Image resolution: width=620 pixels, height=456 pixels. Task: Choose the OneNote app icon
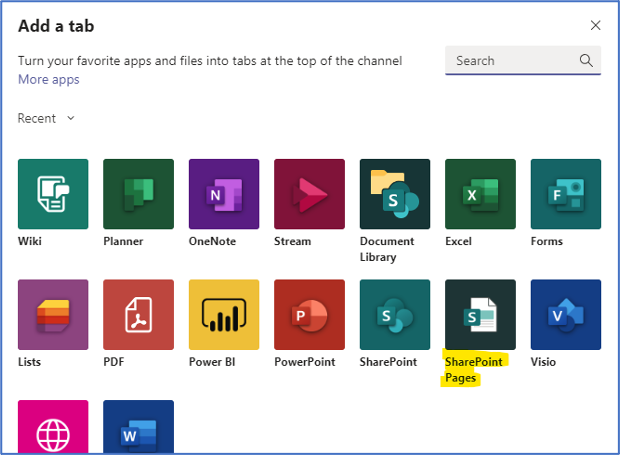tap(224, 194)
